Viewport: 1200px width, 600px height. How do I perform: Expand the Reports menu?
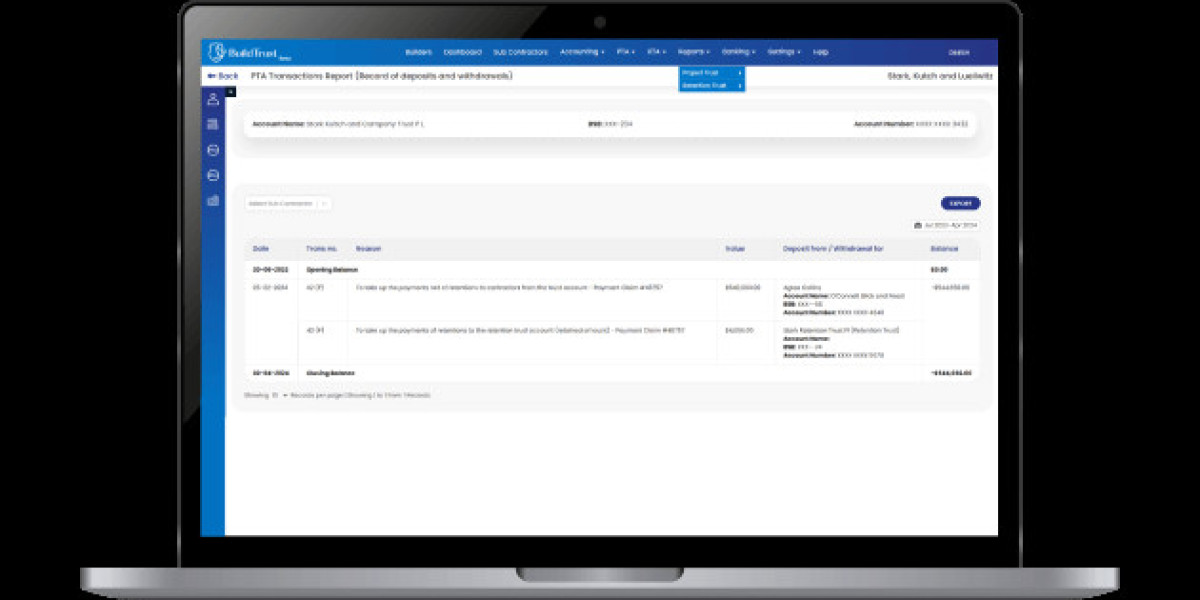point(693,52)
